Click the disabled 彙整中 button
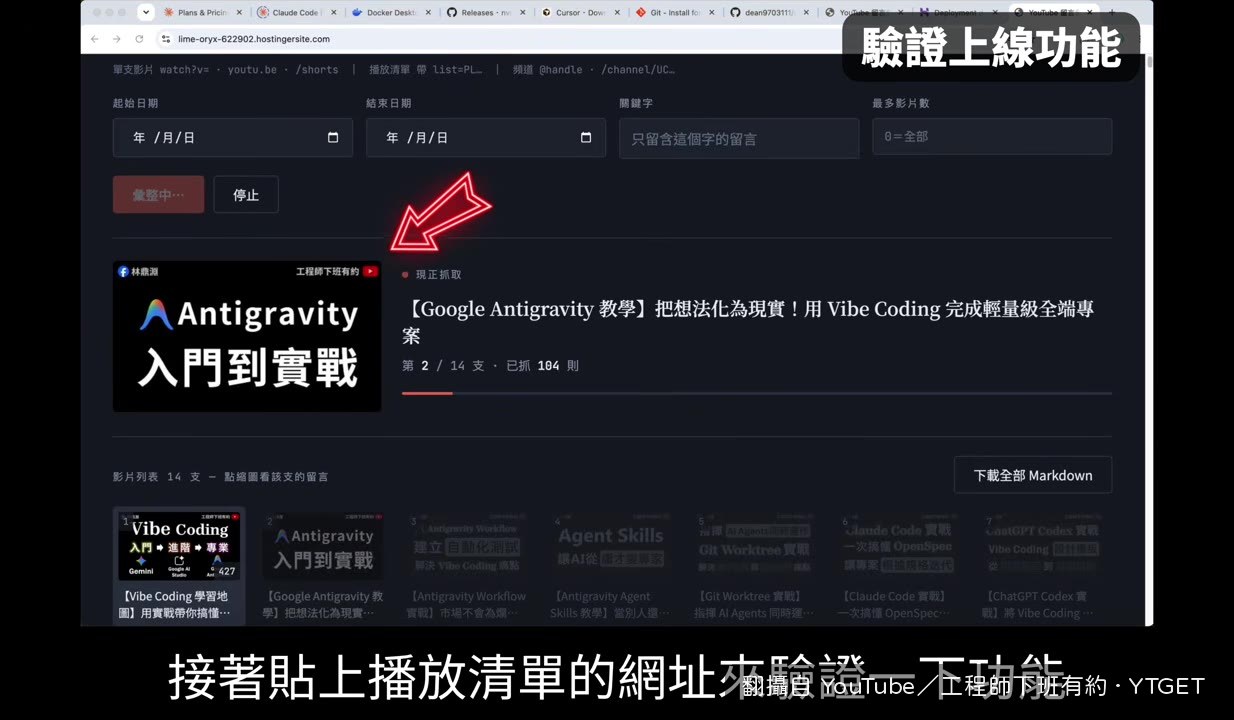The height and width of the screenshot is (720, 1234). 159,194
